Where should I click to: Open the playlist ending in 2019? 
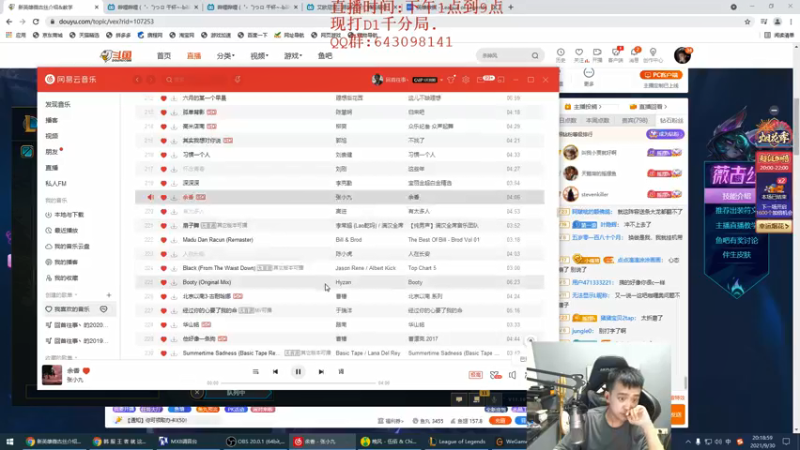coord(77,341)
